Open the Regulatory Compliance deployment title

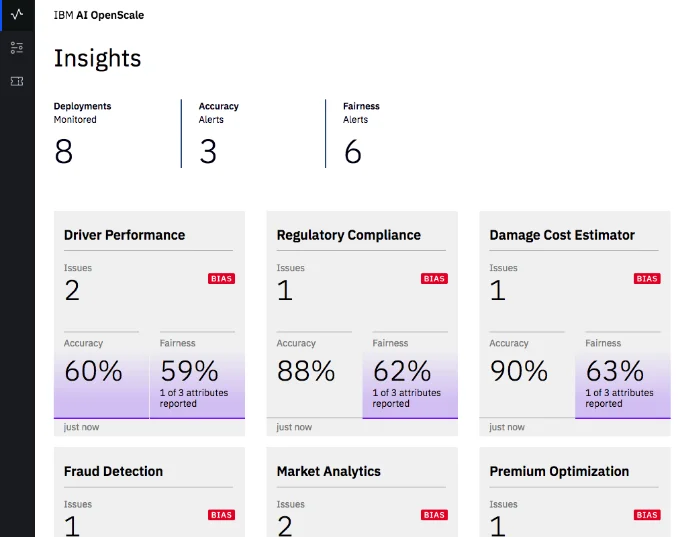(349, 235)
